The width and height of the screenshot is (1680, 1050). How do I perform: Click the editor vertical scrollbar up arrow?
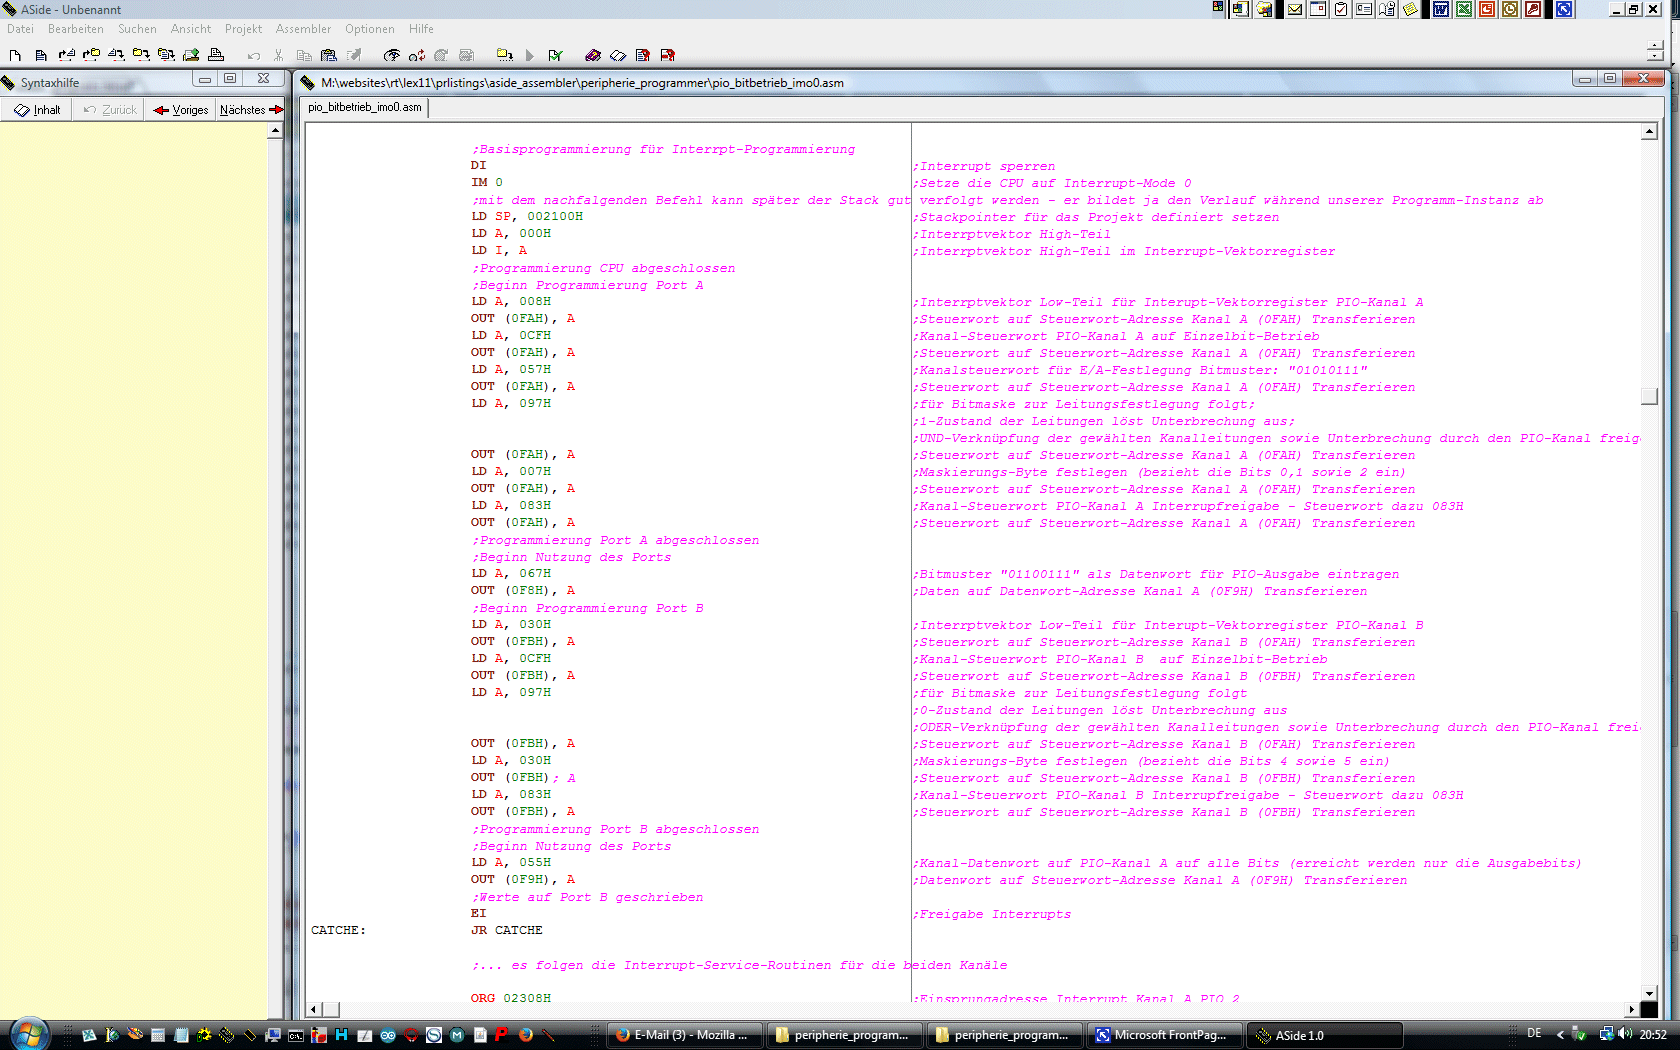click(x=1650, y=132)
